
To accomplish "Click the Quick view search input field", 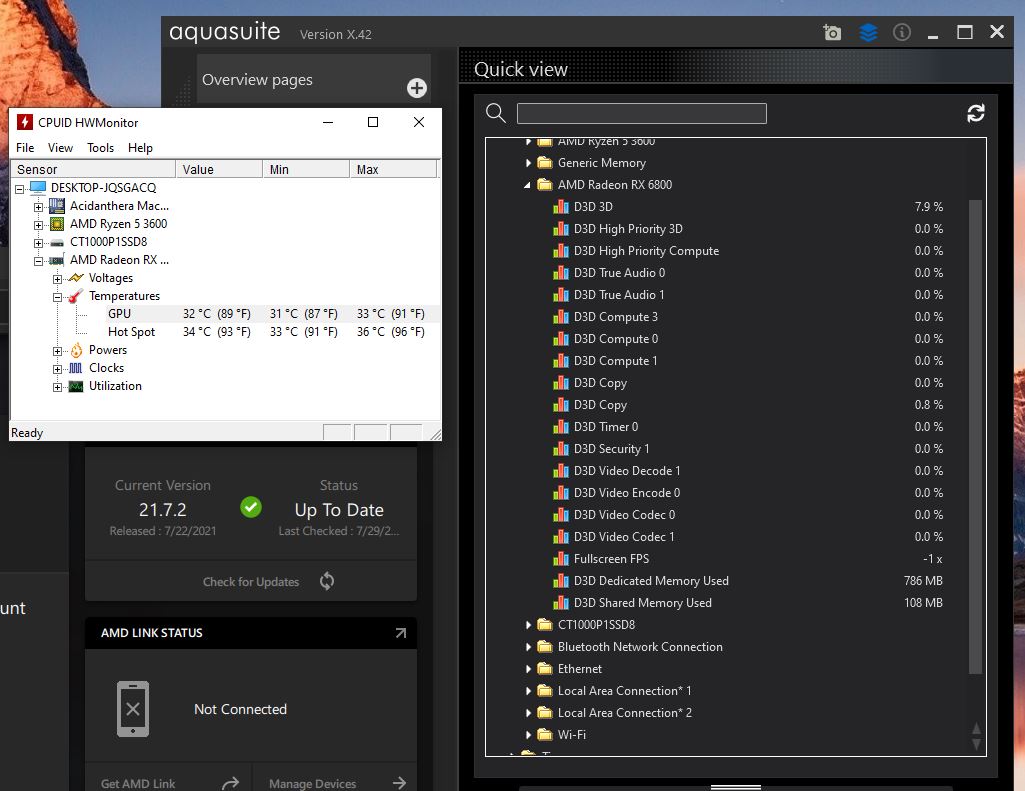I will [641, 113].
